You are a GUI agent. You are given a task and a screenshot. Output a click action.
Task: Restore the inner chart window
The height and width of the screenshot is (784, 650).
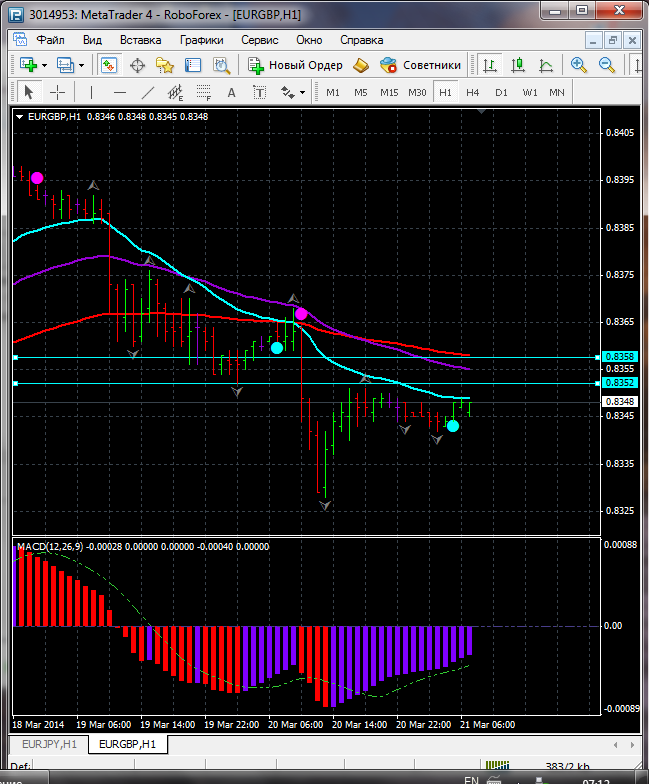[612, 40]
